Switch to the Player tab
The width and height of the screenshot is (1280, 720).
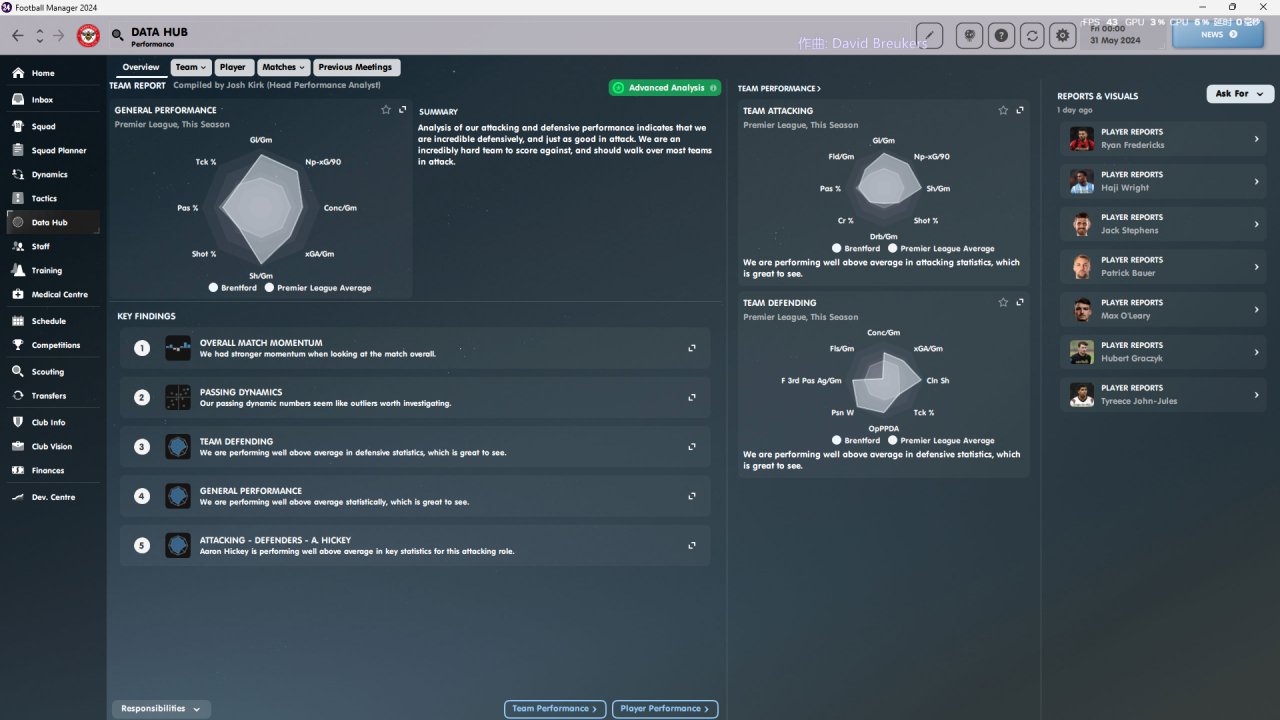coord(233,68)
